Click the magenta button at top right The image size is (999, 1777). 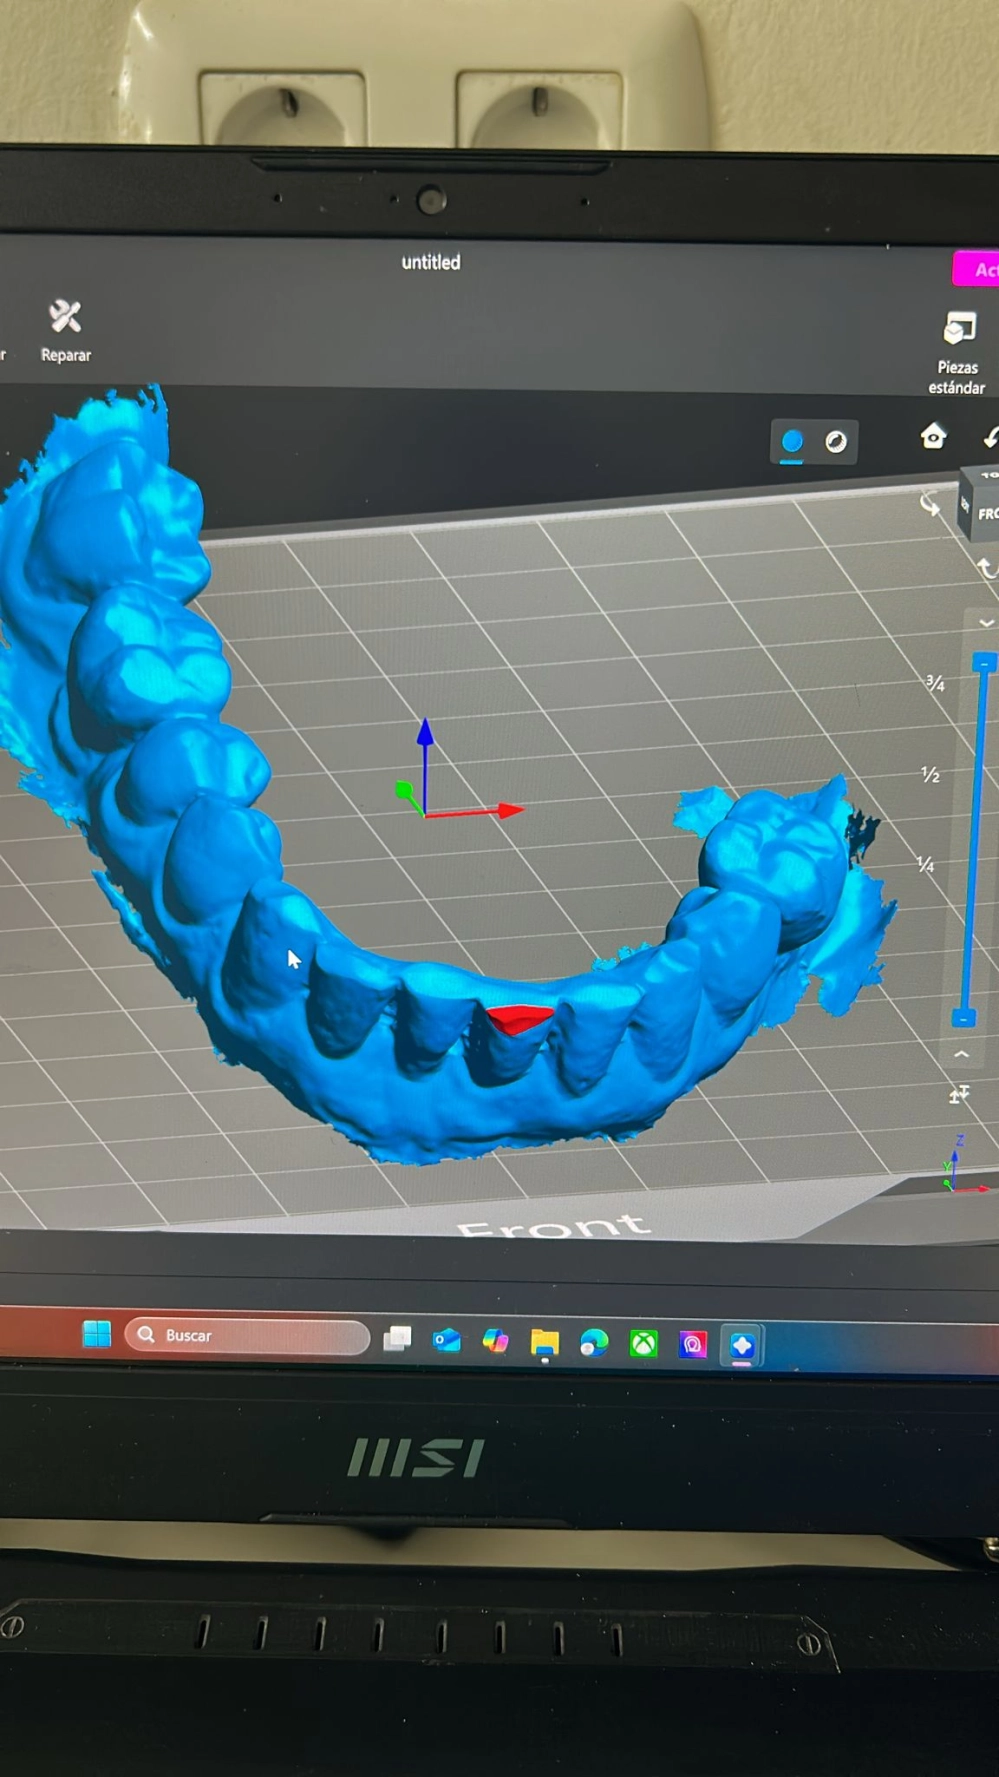(x=978, y=269)
